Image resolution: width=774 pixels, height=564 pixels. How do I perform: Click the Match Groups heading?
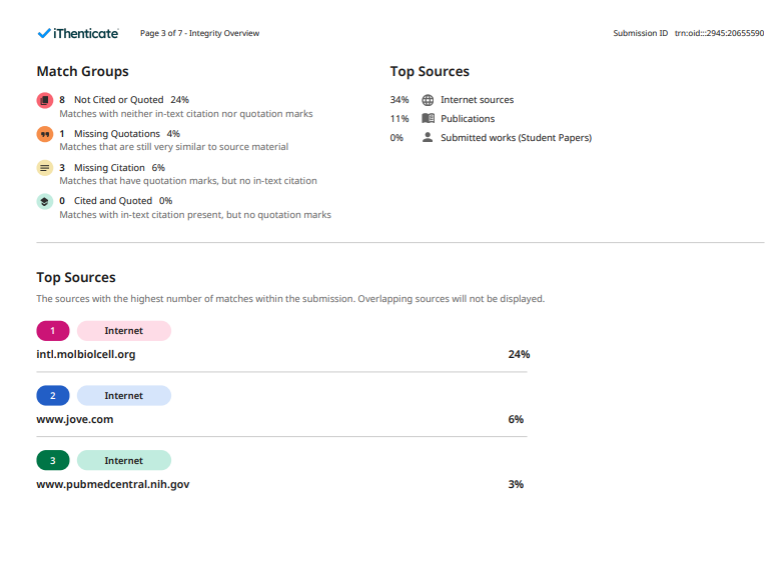pos(82,72)
